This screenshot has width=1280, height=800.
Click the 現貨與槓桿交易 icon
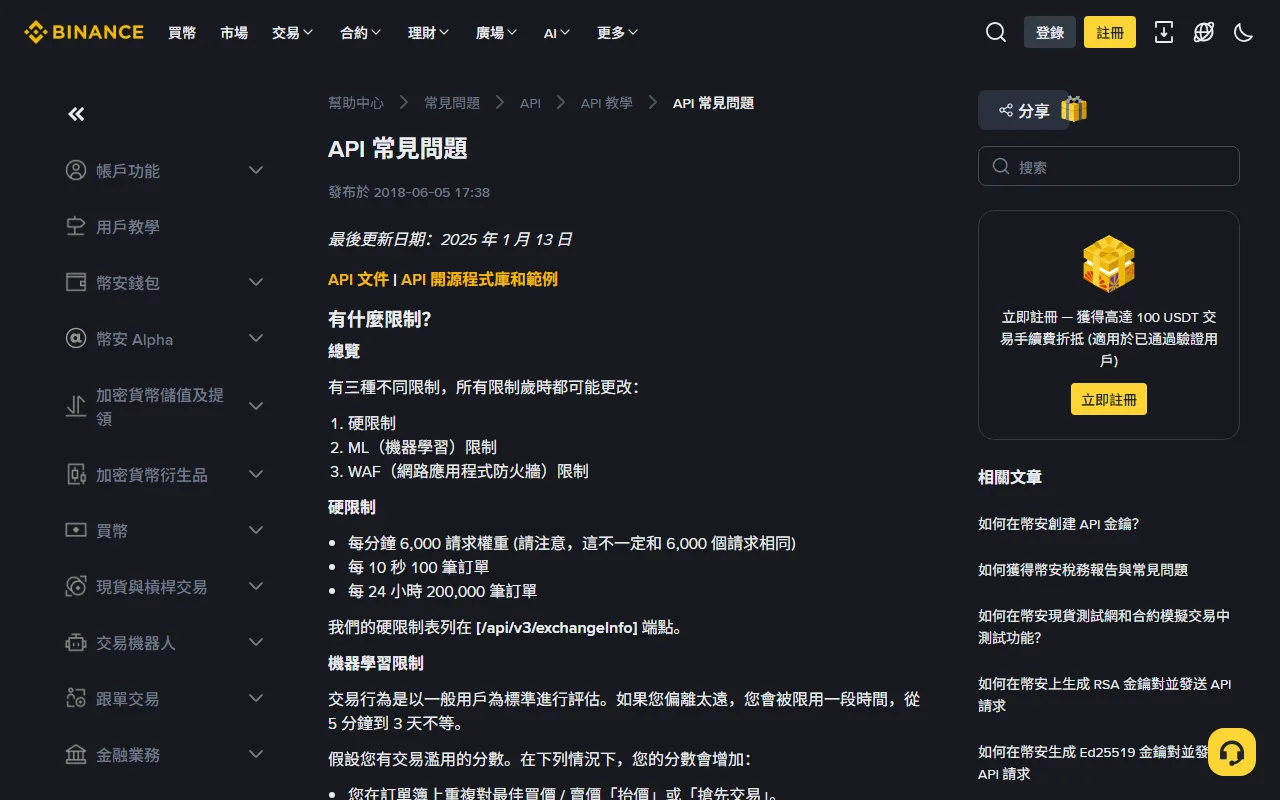click(76, 586)
